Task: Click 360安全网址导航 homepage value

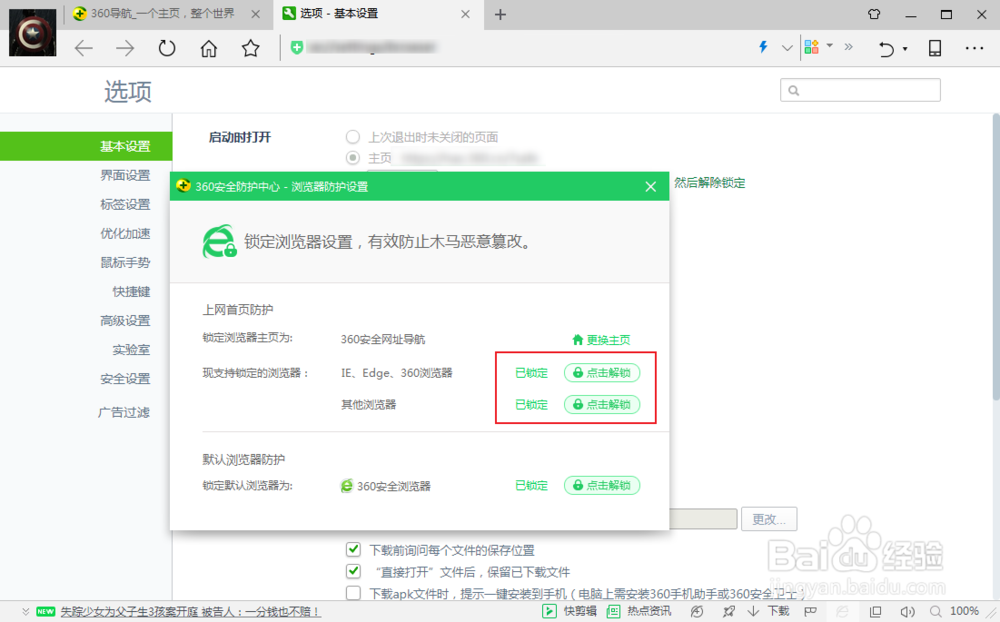Action: click(x=383, y=339)
